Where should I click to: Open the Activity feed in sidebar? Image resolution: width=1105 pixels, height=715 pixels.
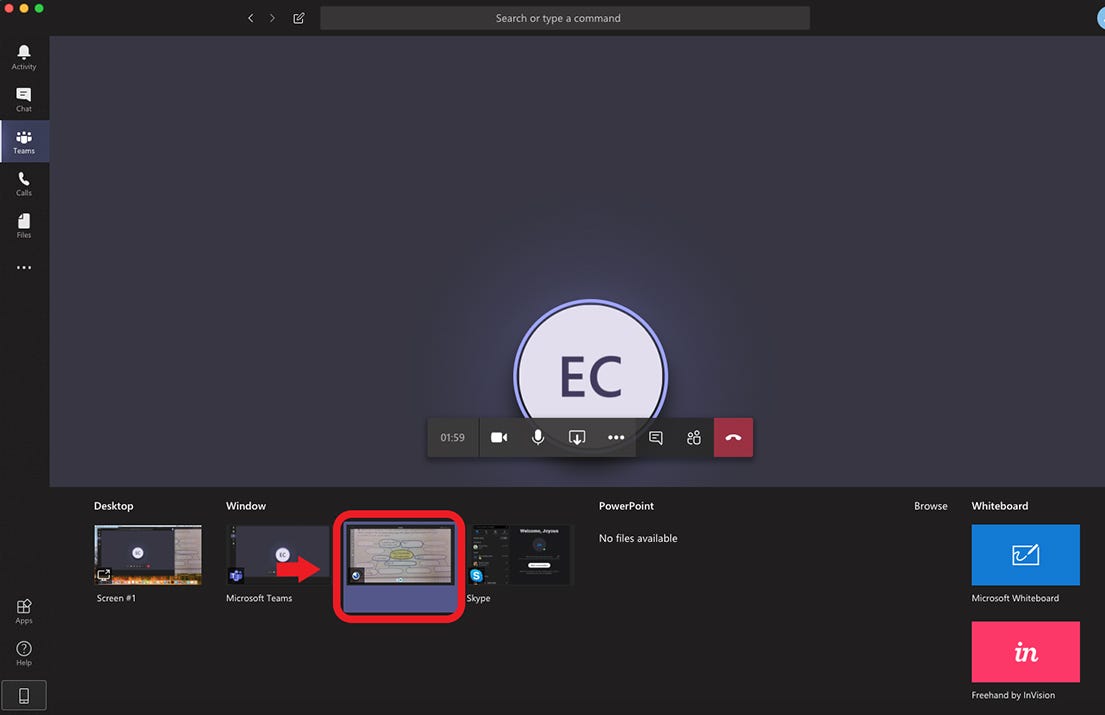(23, 55)
